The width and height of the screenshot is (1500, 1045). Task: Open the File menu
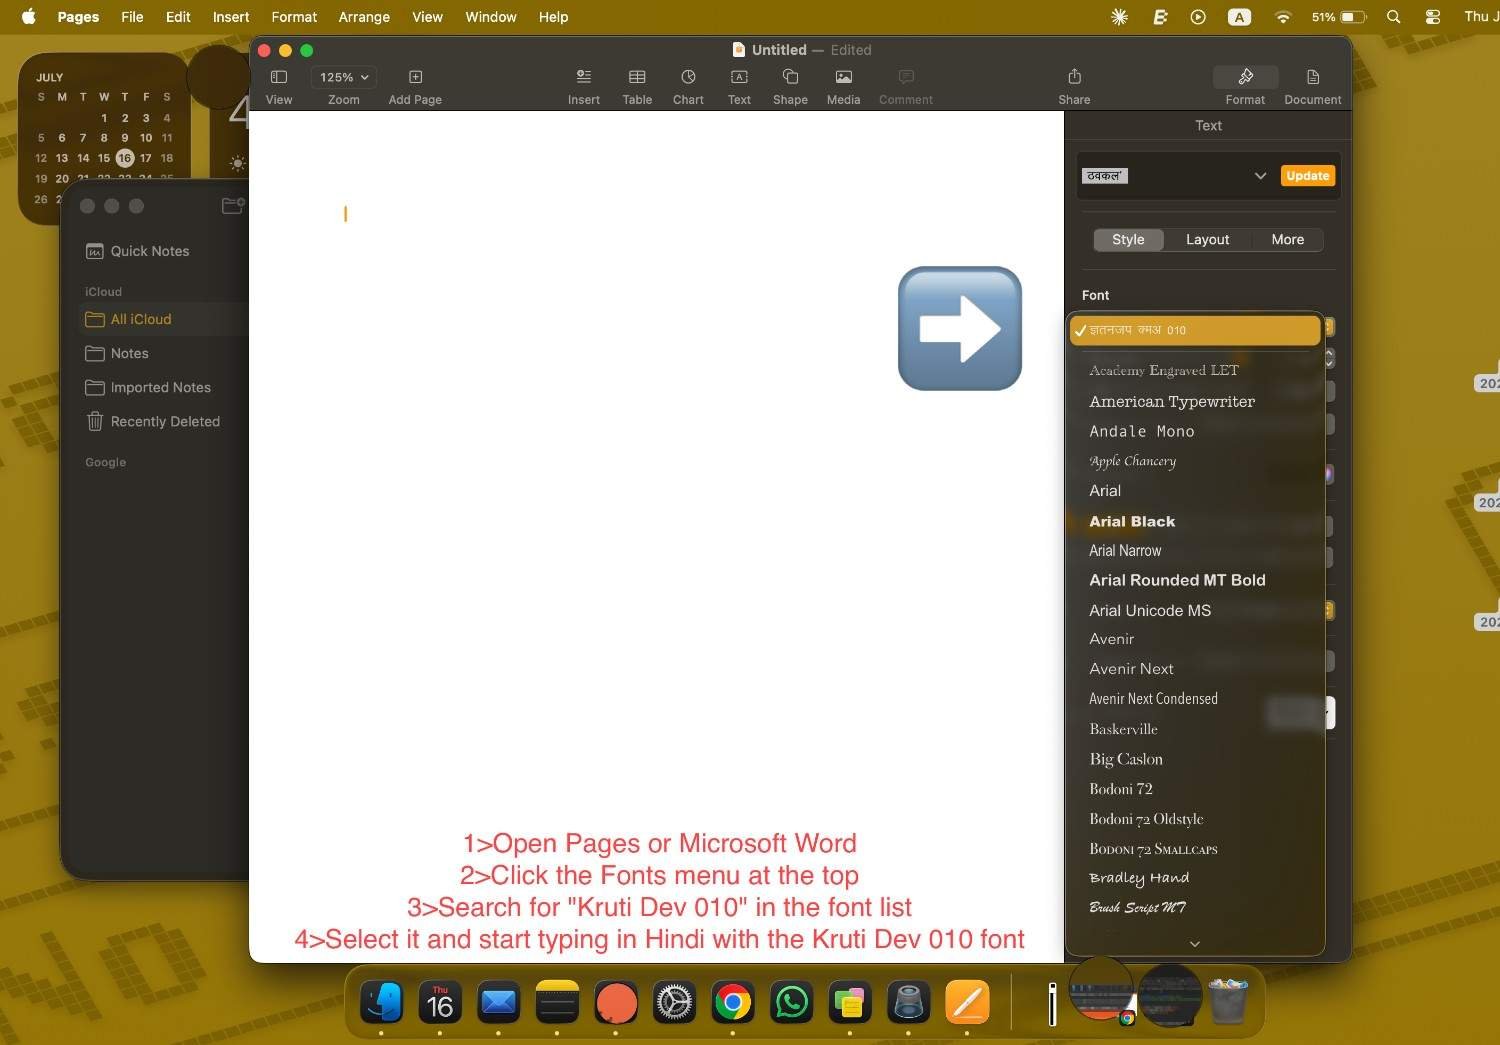point(132,17)
